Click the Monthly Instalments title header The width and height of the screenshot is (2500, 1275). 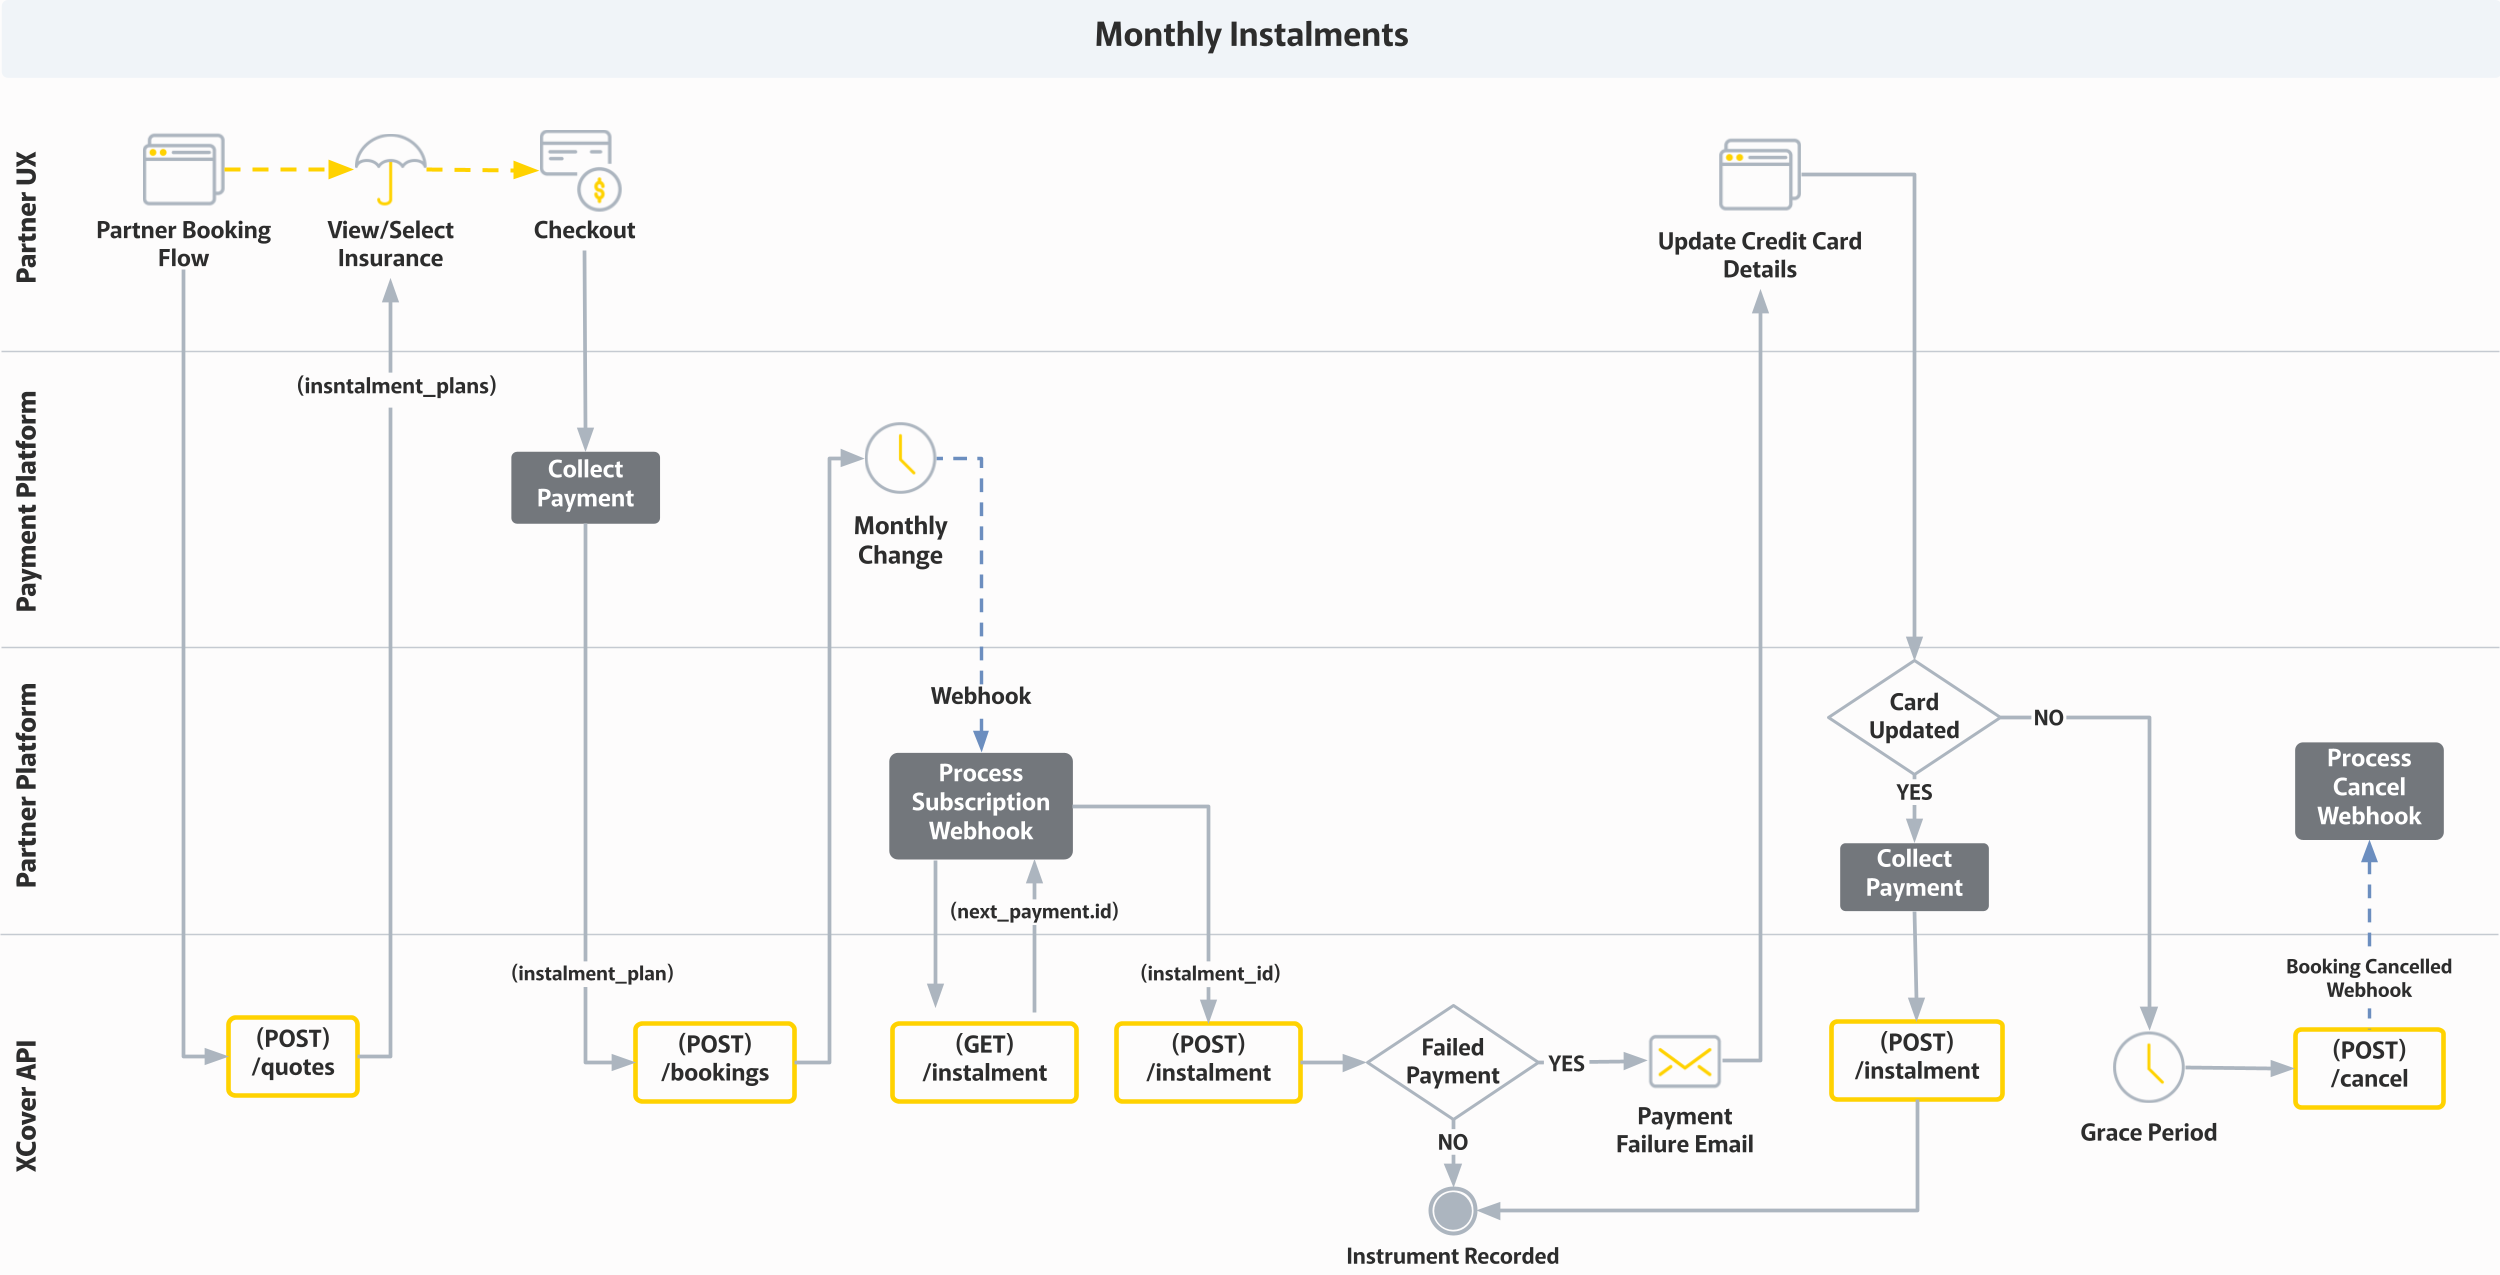pyautogui.click(x=1250, y=36)
